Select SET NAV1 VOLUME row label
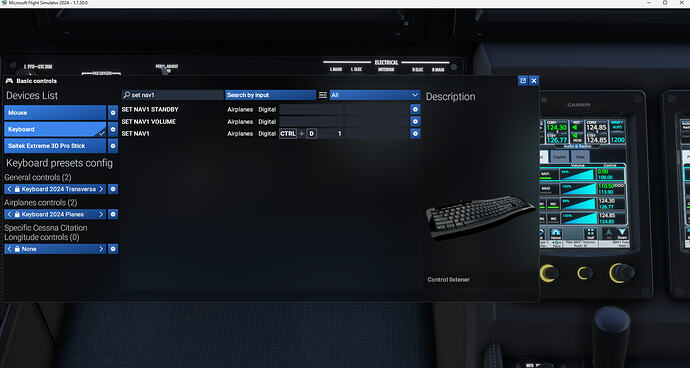The width and height of the screenshot is (690, 368). click(149, 121)
